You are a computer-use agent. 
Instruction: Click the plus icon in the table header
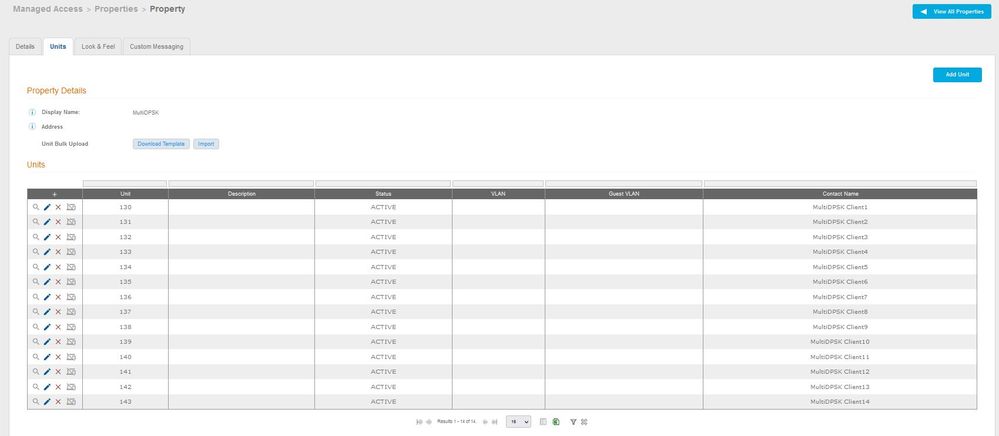pyautogui.click(x=54, y=194)
